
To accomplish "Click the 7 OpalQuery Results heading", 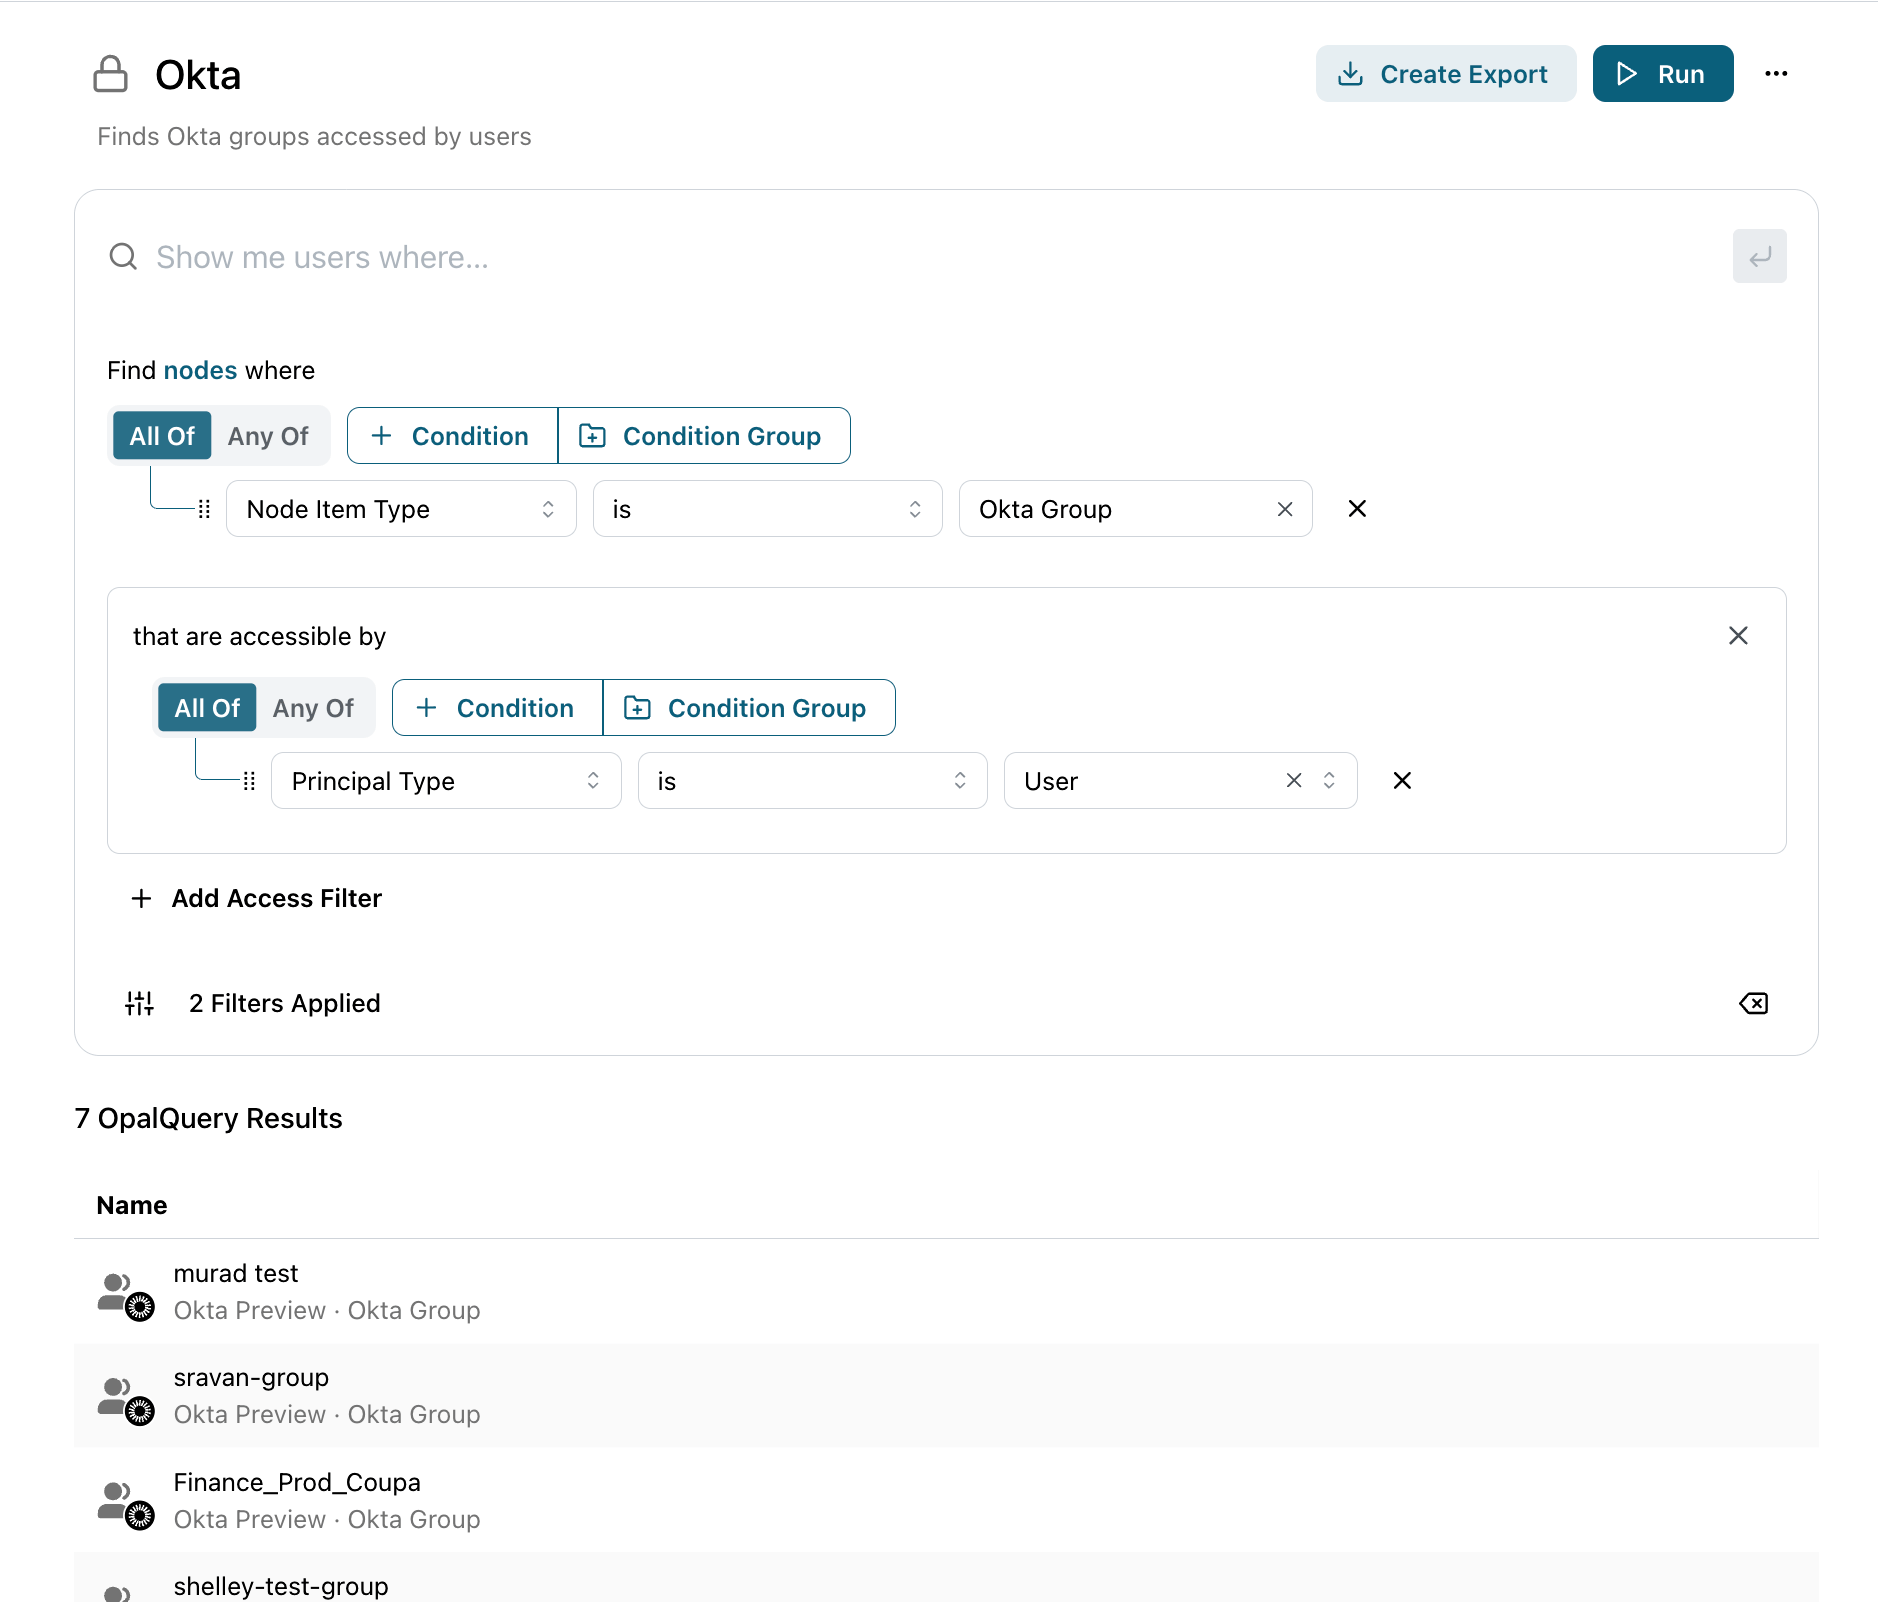I will click(x=208, y=1118).
